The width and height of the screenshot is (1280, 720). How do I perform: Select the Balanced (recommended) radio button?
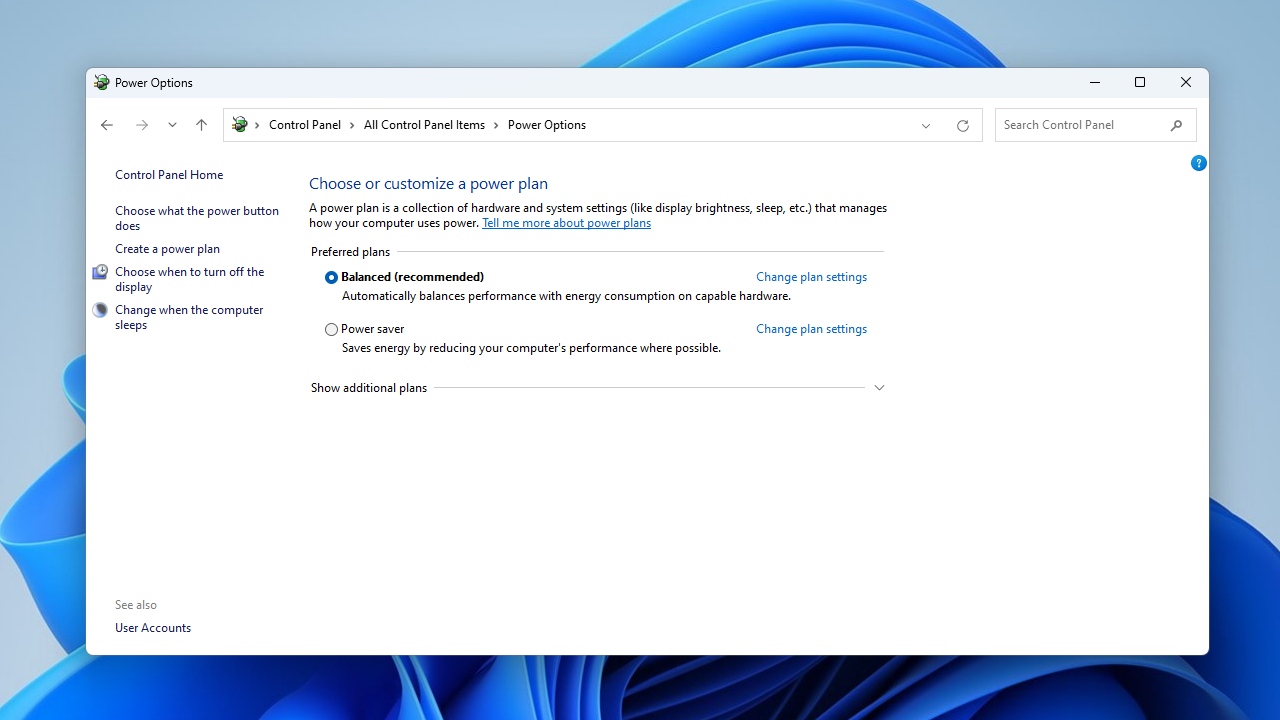[x=332, y=277]
